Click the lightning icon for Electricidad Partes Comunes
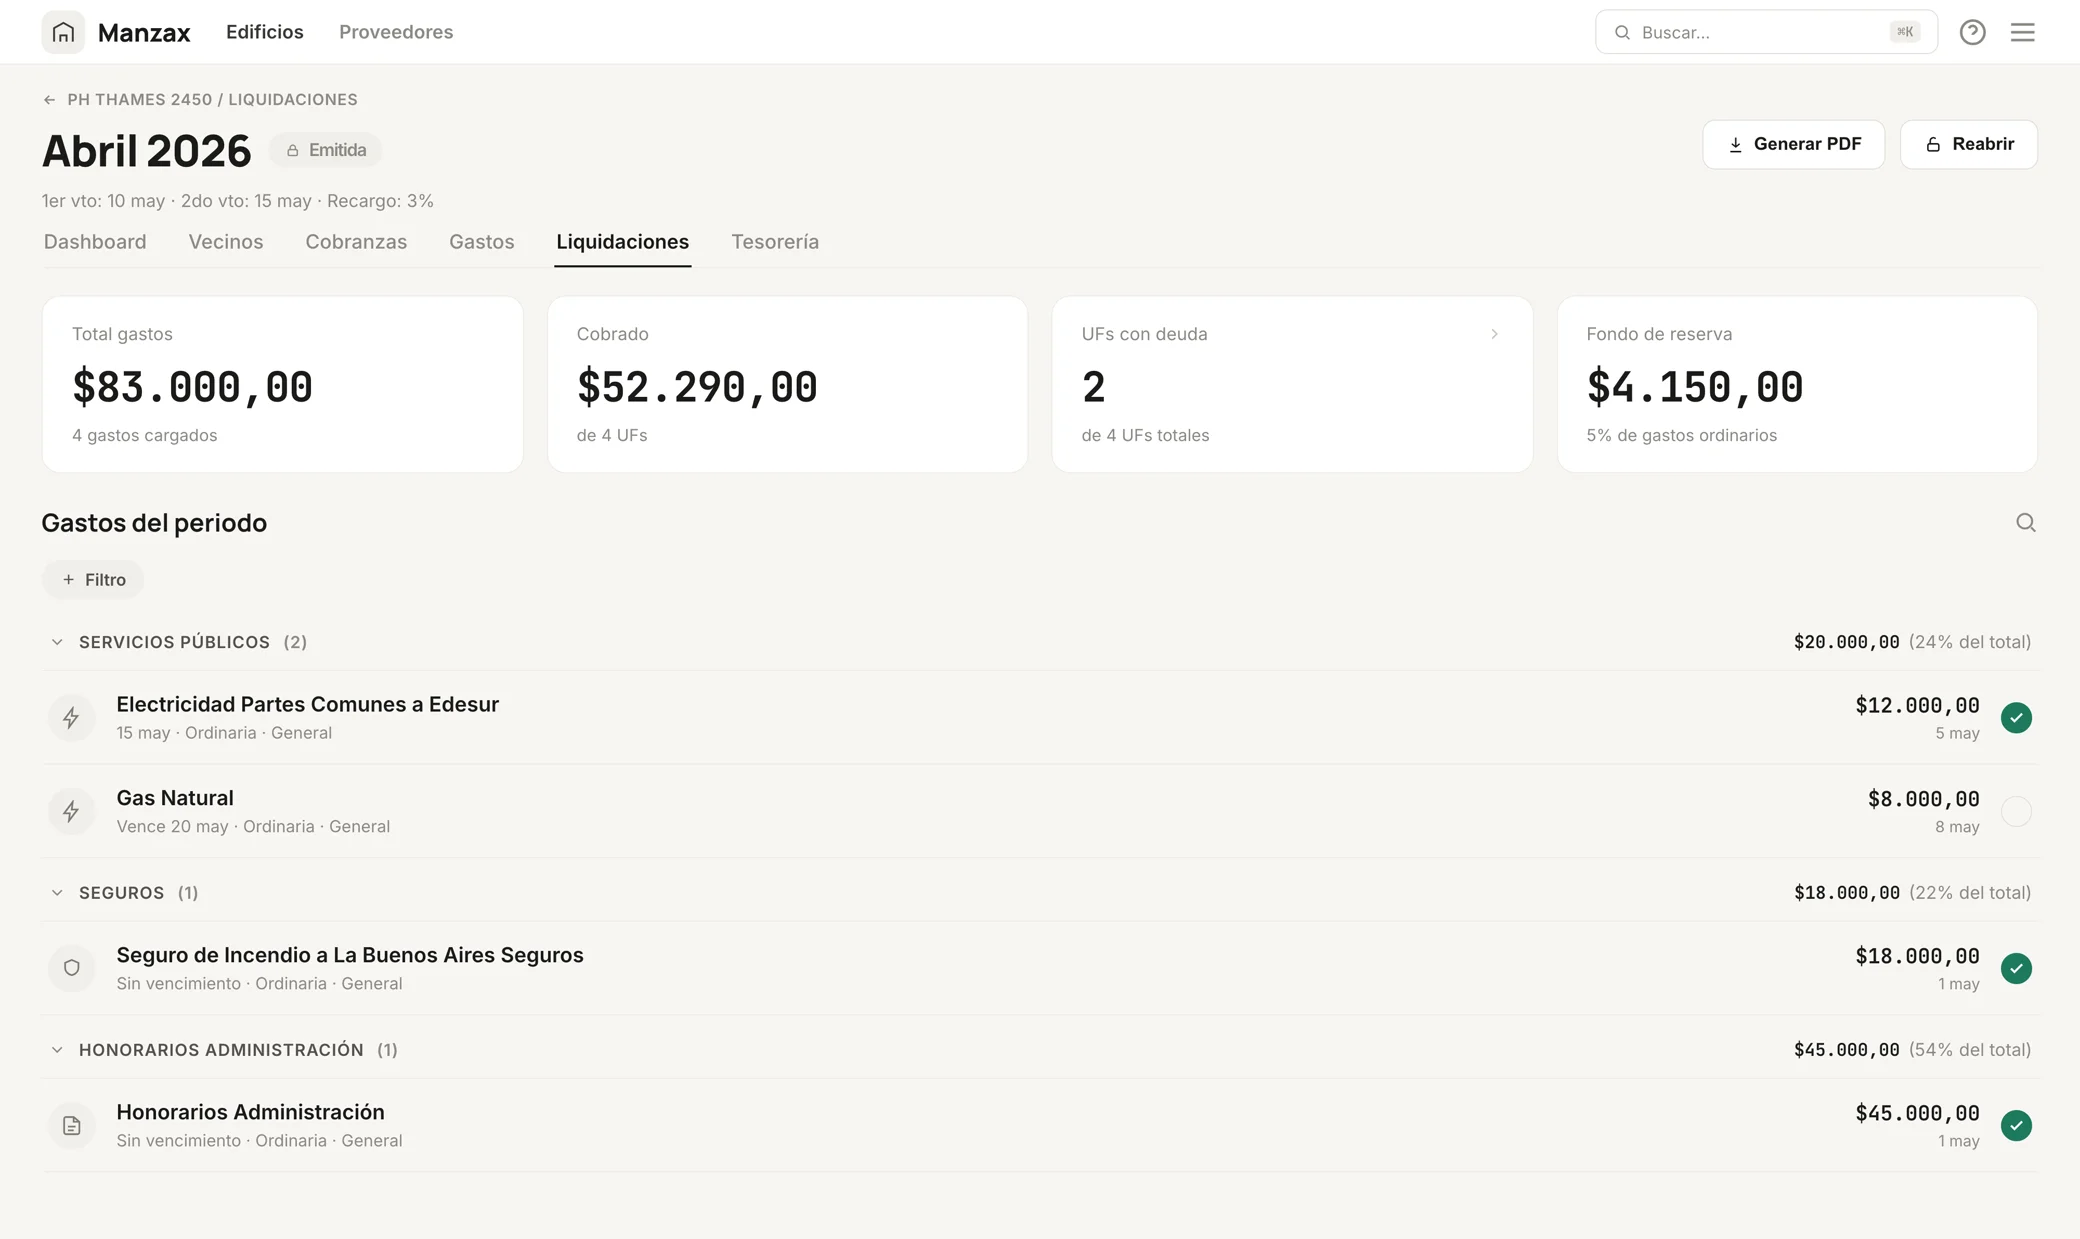 (x=71, y=718)
